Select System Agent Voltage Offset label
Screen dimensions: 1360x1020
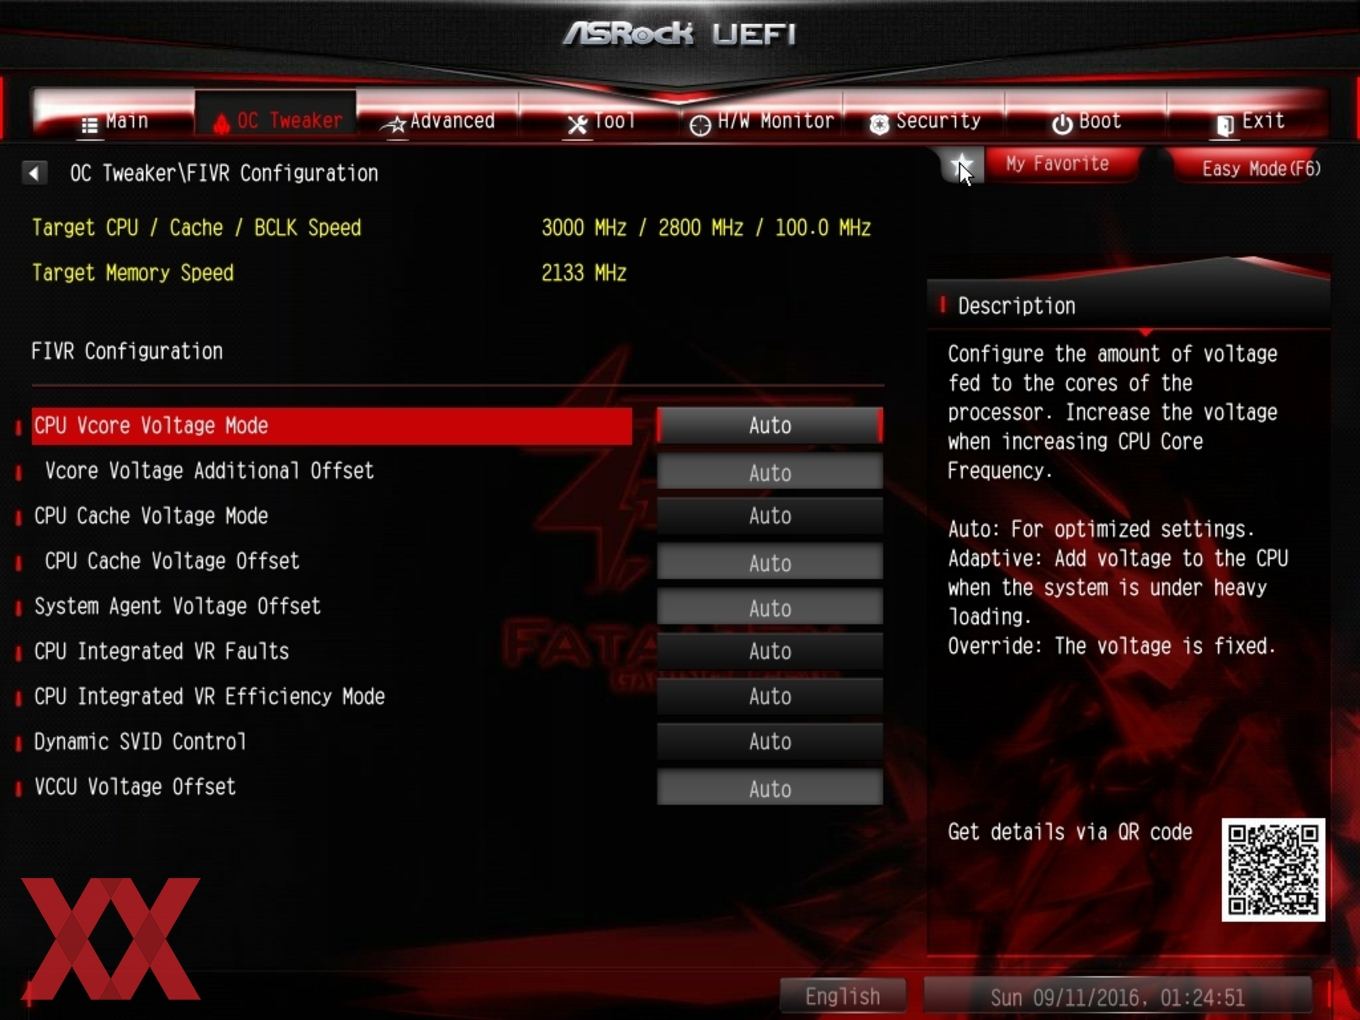[177, 606]
